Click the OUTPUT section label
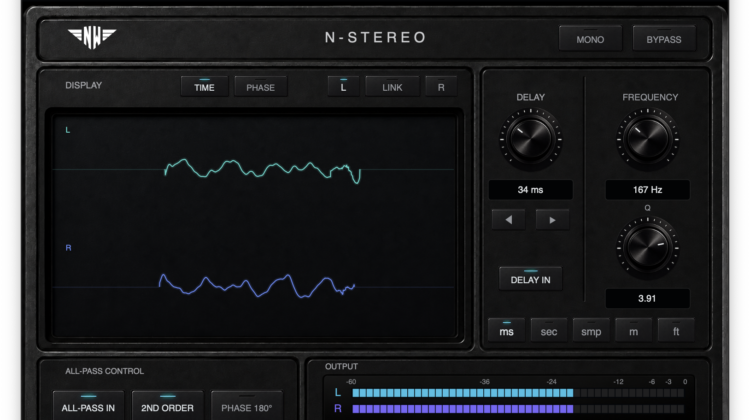 pyautogui.click(x=342, y=366)
